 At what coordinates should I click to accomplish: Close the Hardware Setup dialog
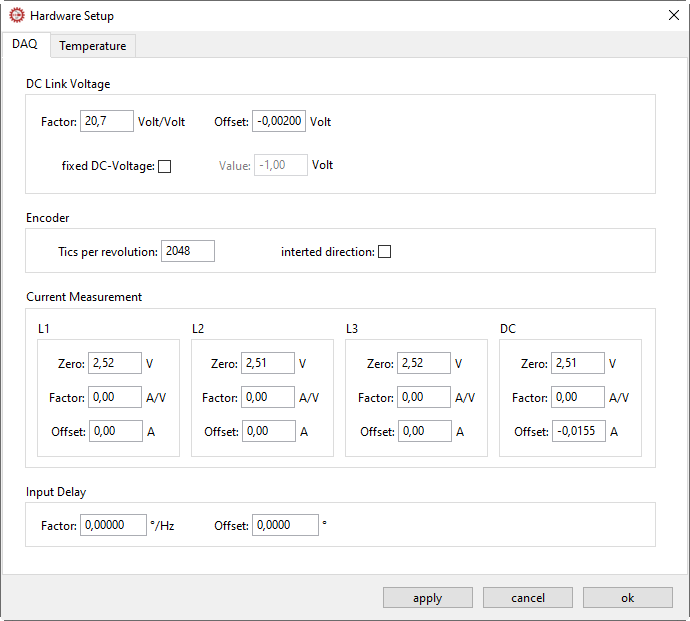click(x=673, y=15)
